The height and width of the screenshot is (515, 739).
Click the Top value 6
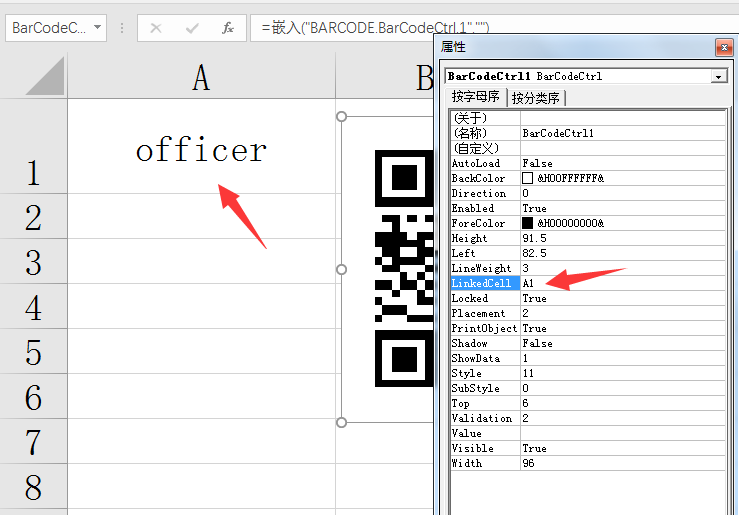pos(526,403)
